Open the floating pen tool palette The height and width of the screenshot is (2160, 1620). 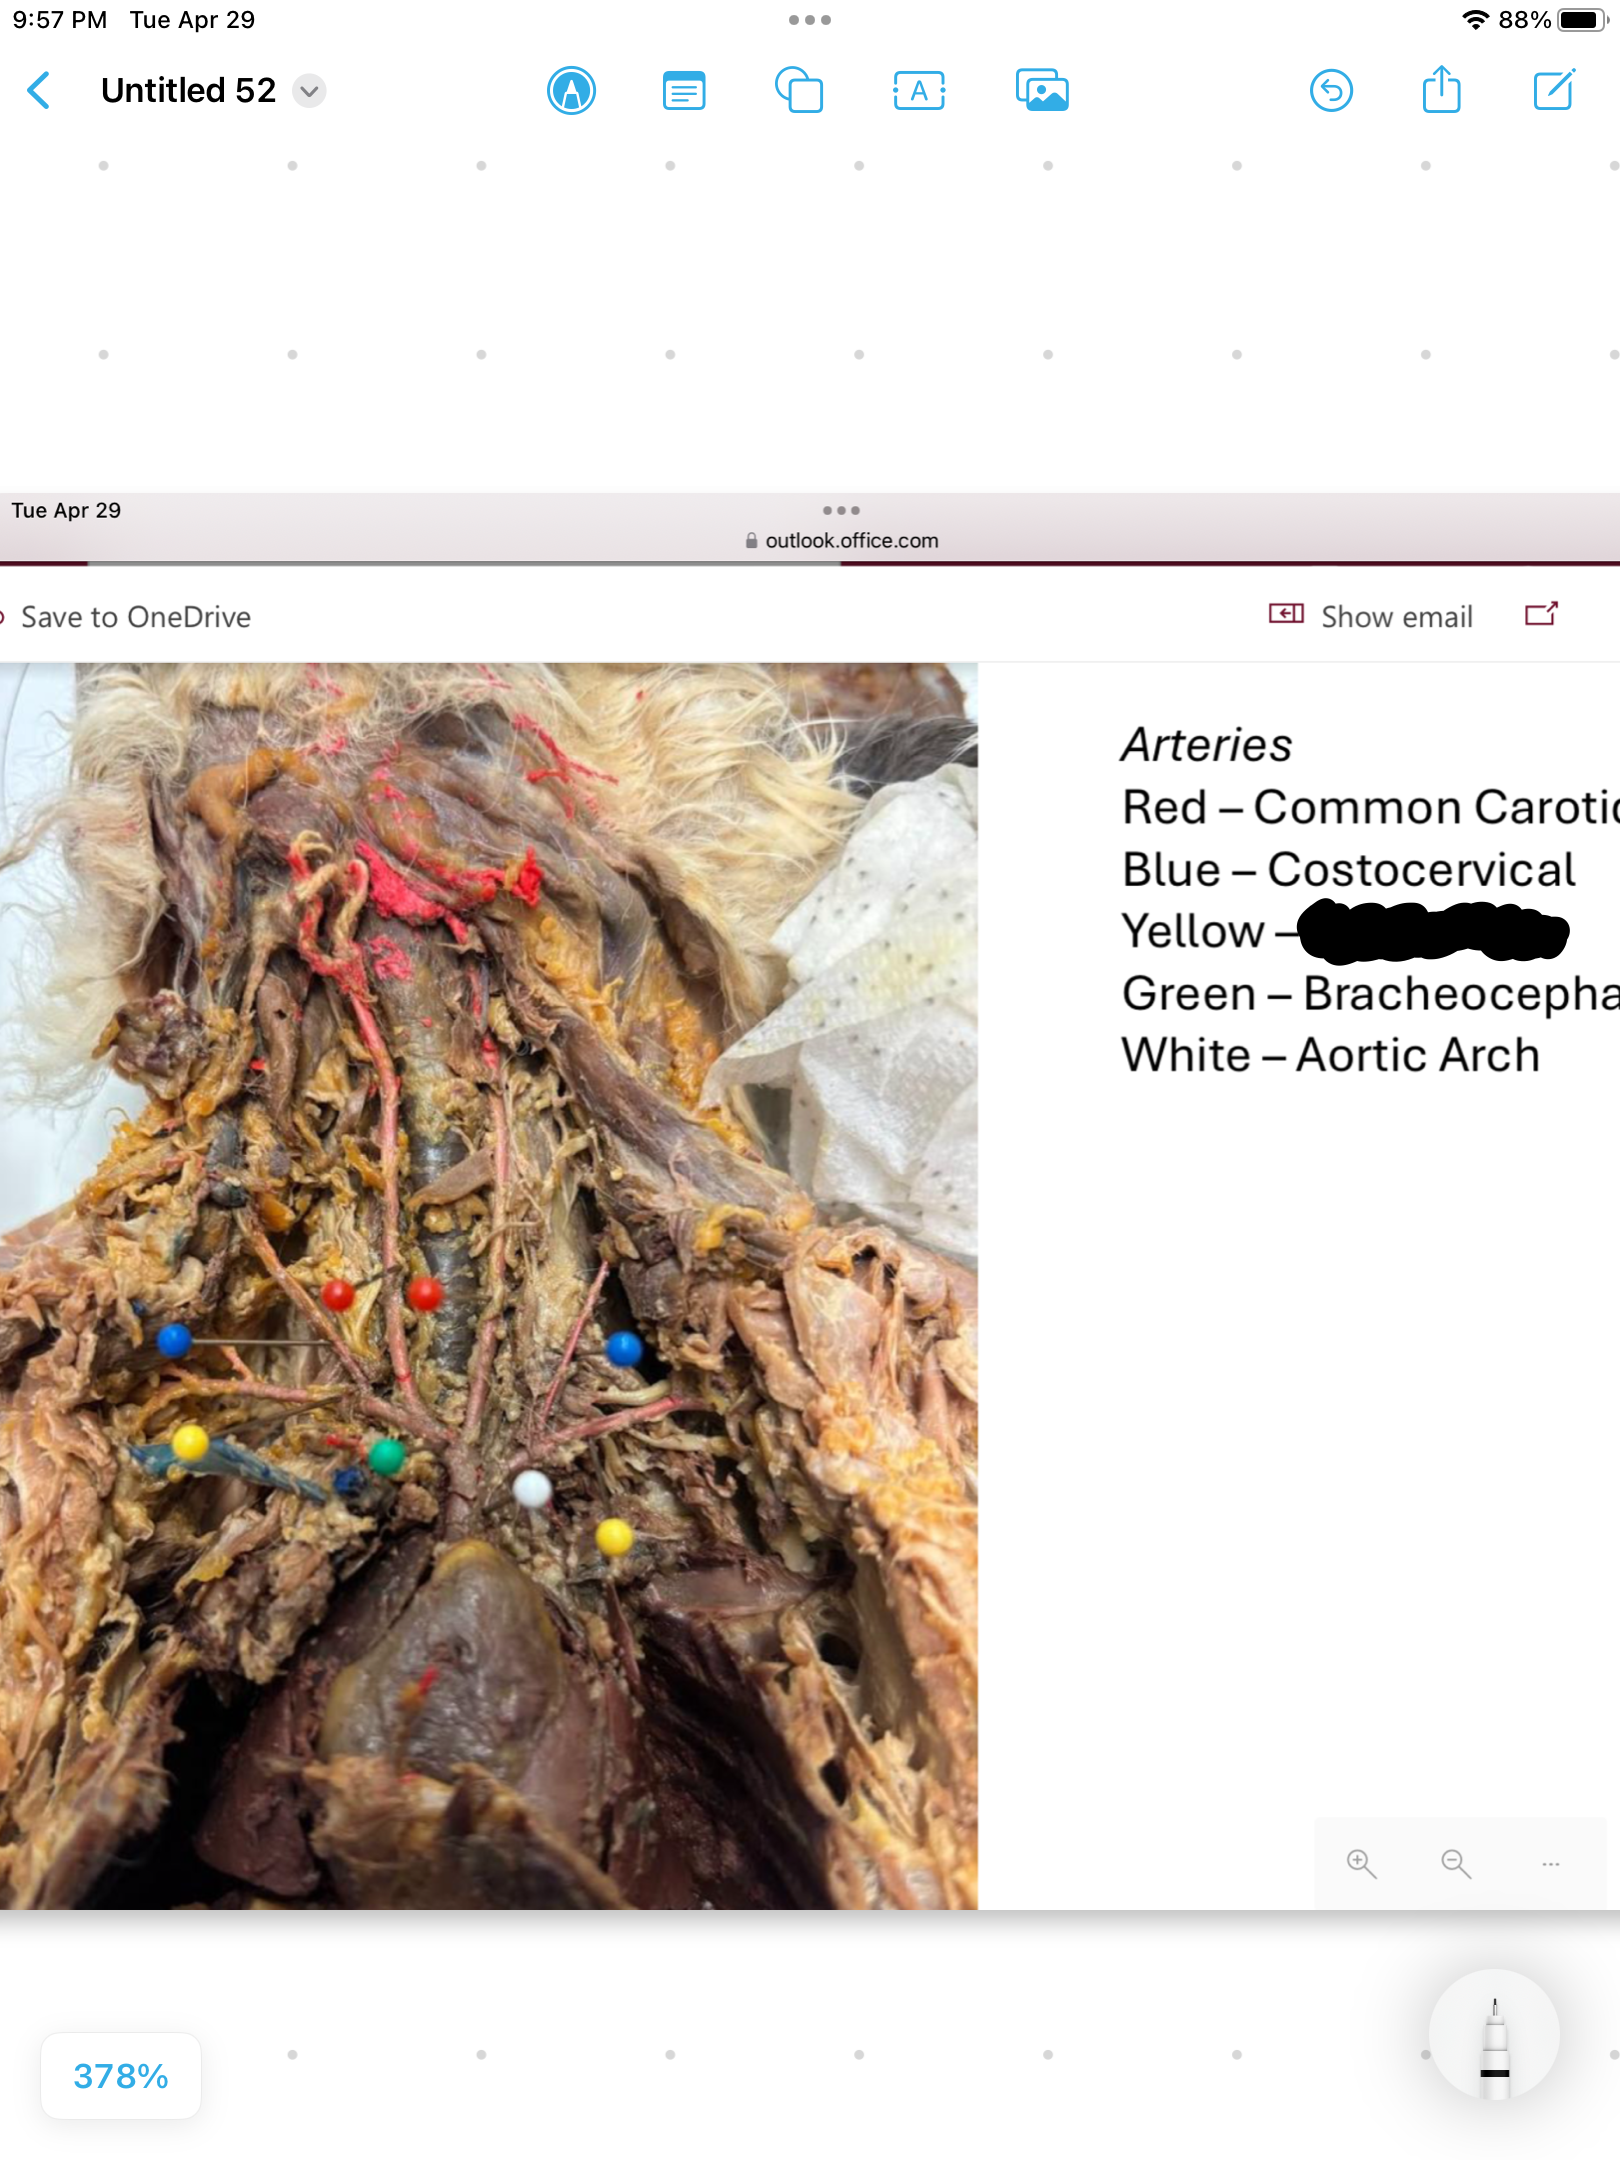(1494, 2036)
